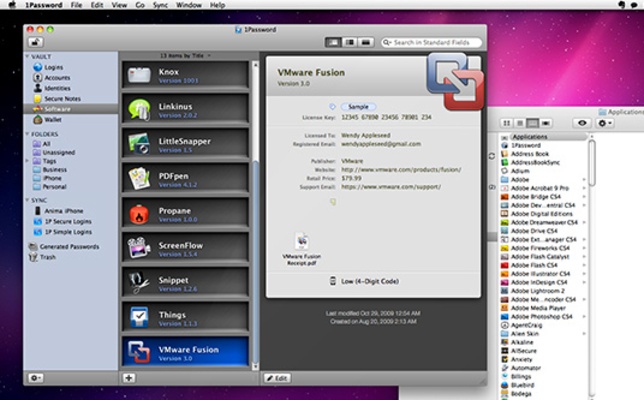The height and width of the screenshot is (400, 644).
Task: Open the Go menu
Action: click(140, 5)
